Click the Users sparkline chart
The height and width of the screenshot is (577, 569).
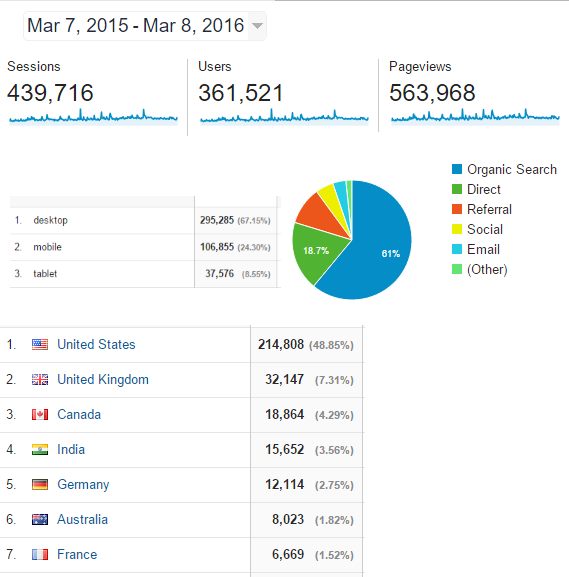point(284,117)
